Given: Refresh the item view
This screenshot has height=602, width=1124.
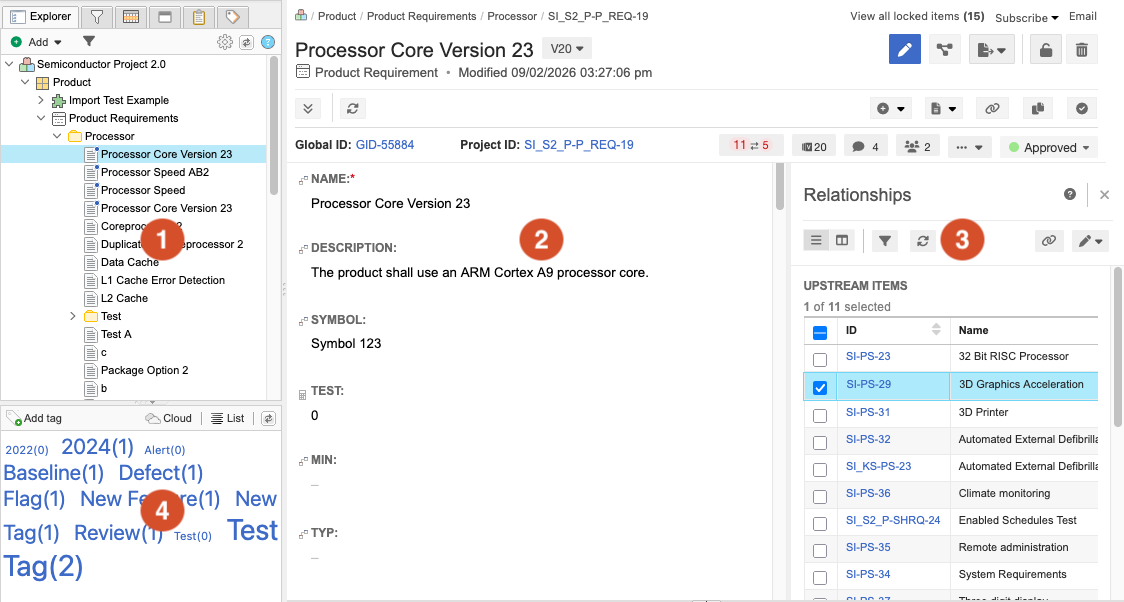Looking at the screenshot, I should (353, 108).
